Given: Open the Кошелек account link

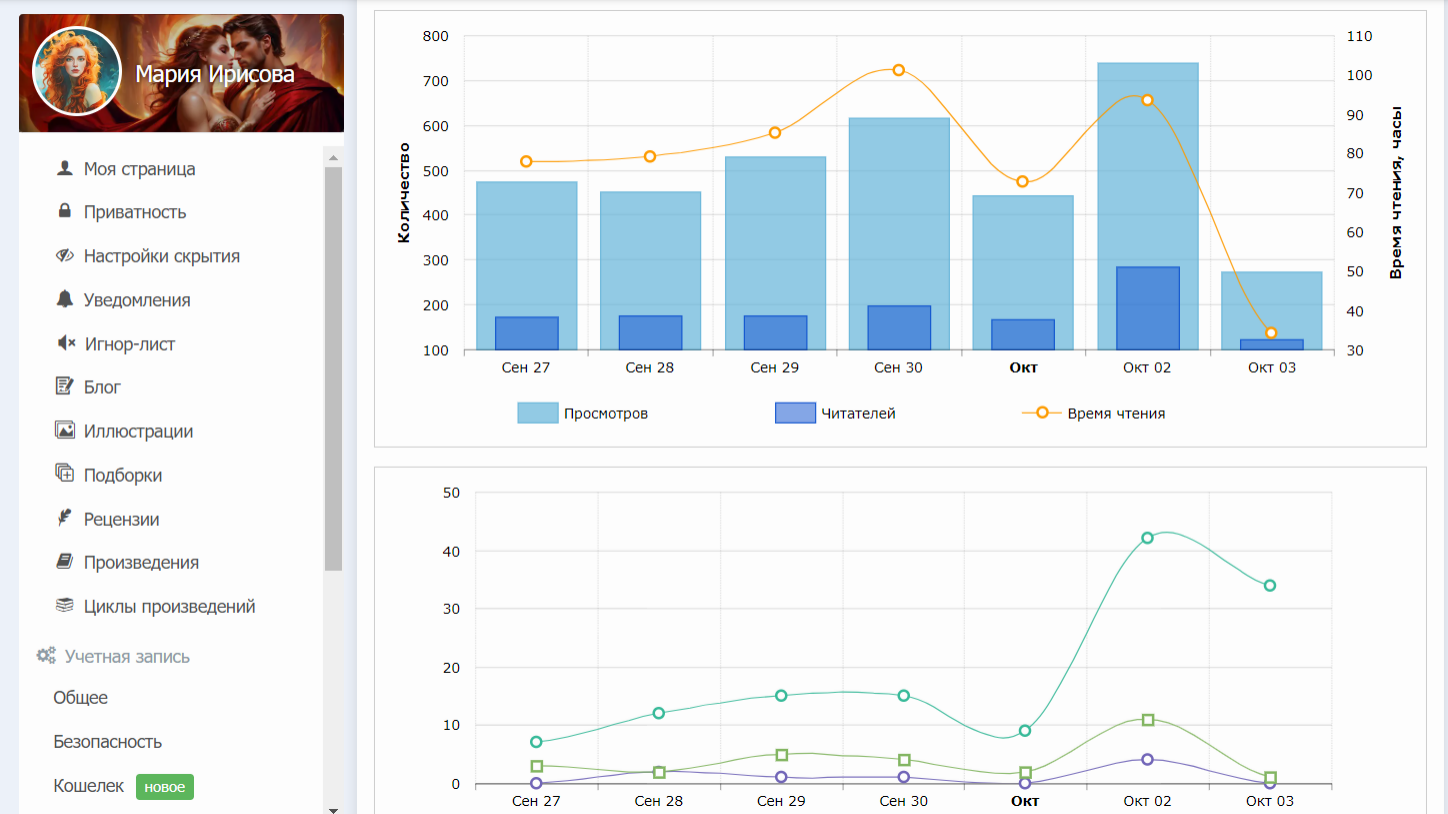Looking at the screenshot, I should (89, 786).
